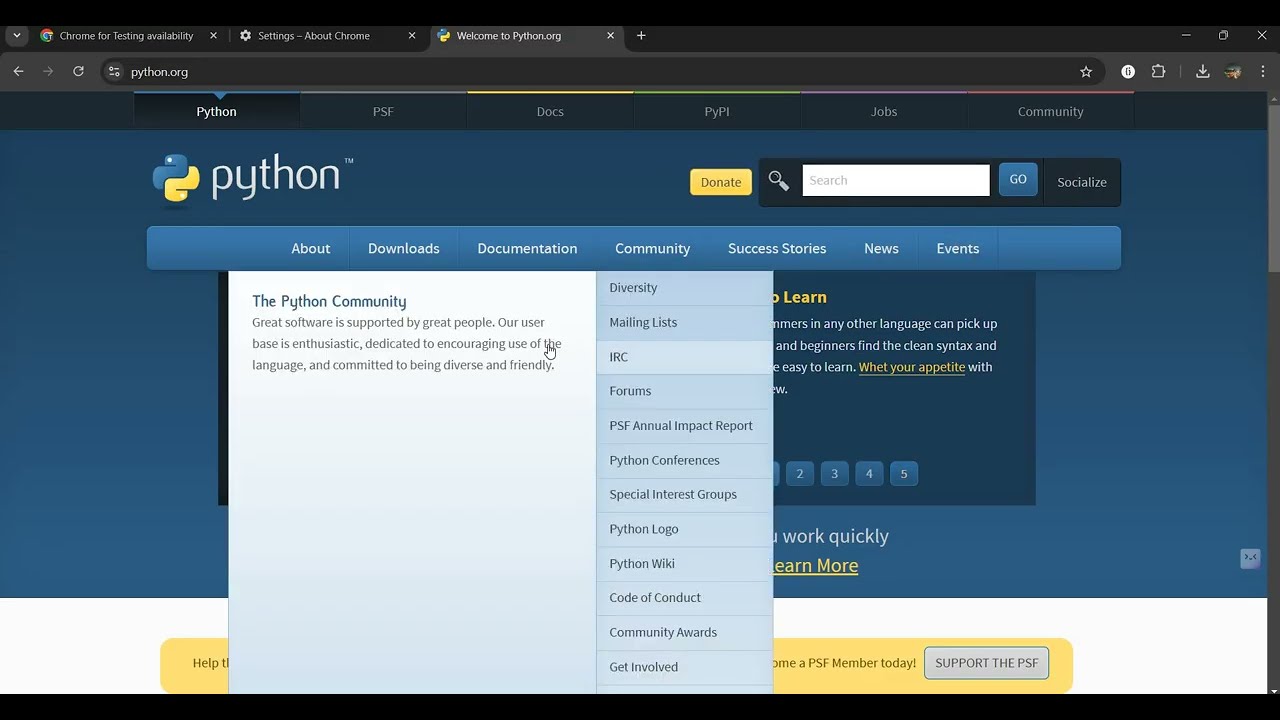The width and height of the screenshot is (1280, 720).
Task: Choose Get Involved submenu entry
Action: [x=684, y=667]
